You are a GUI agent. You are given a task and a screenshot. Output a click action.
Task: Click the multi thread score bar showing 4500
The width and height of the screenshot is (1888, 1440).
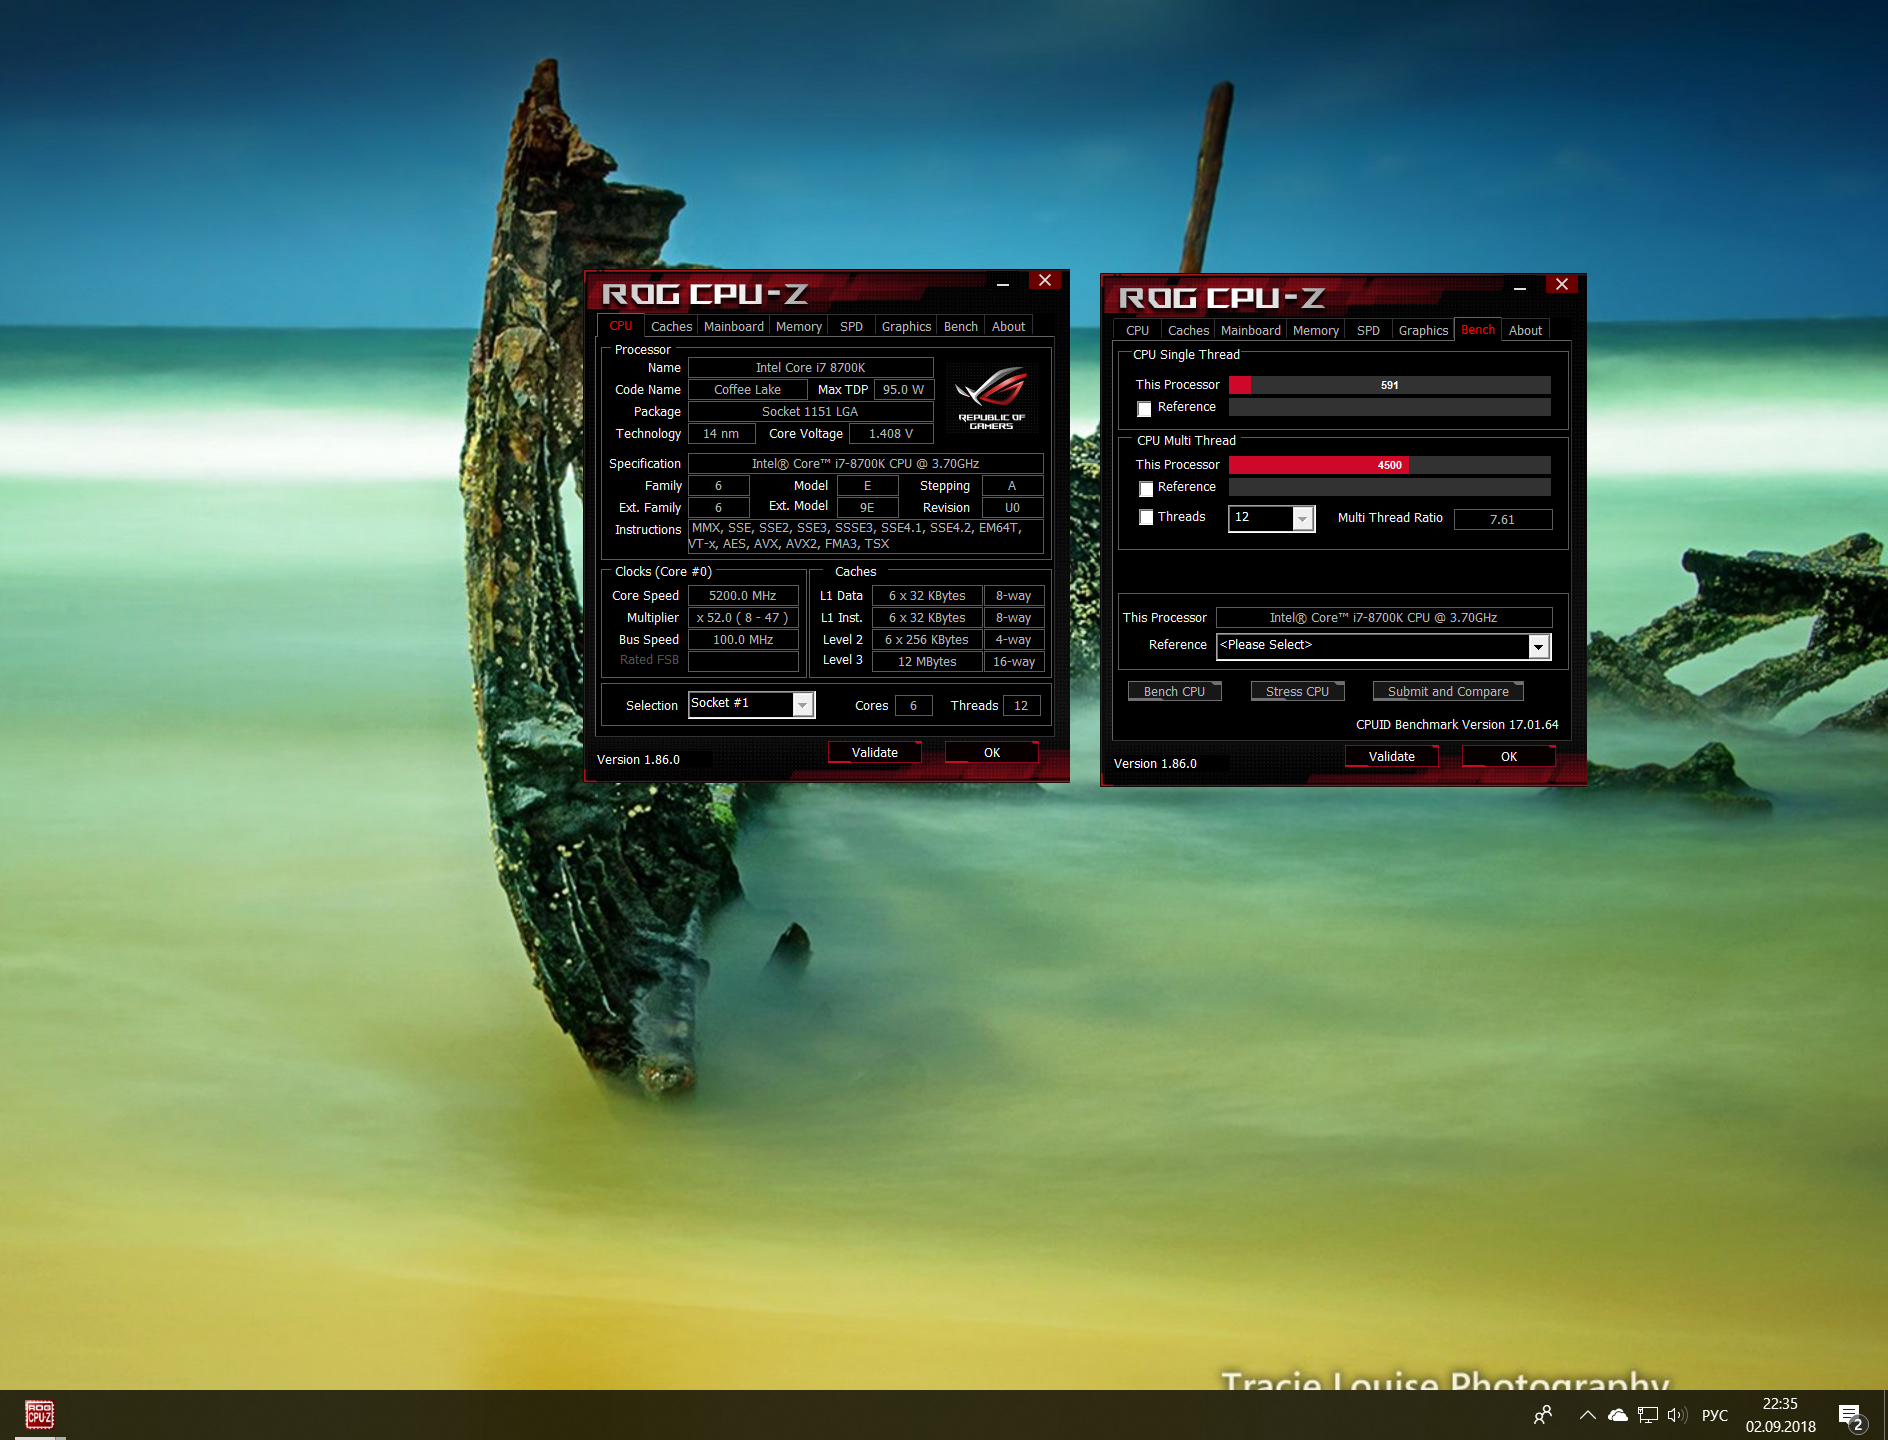[1389, 465]
